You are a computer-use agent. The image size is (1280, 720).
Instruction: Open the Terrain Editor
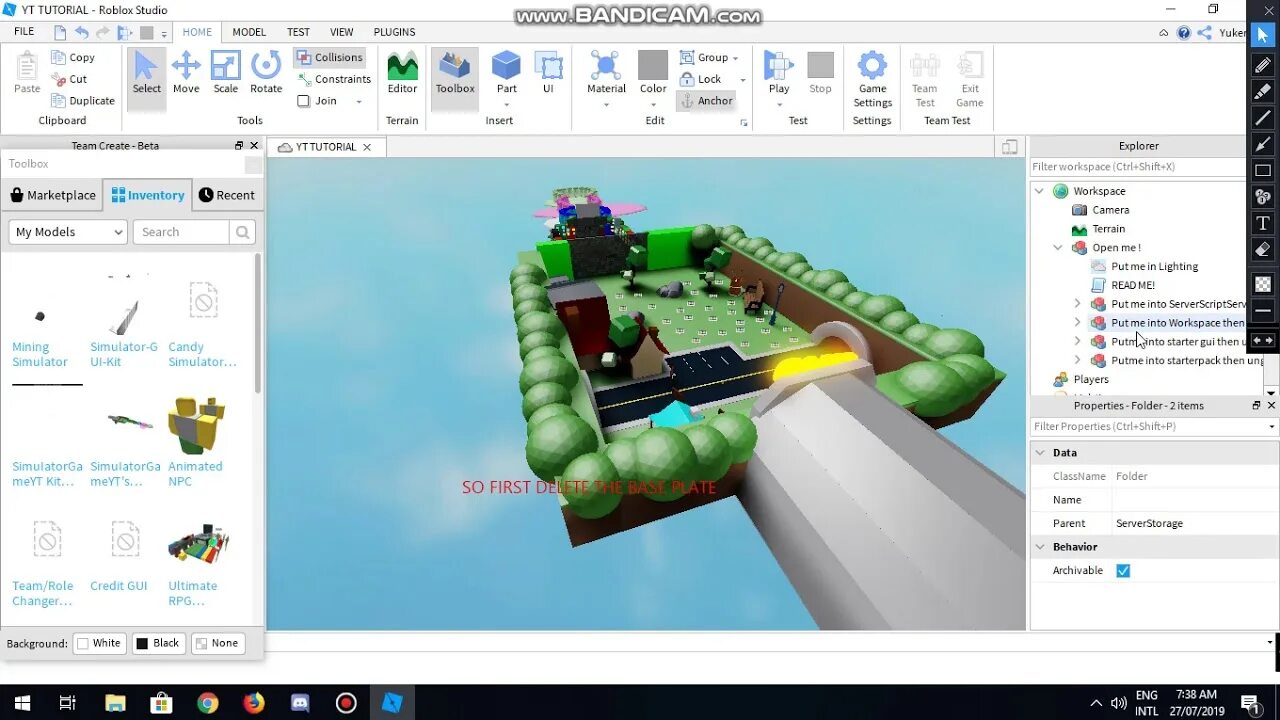coord(402,73)
